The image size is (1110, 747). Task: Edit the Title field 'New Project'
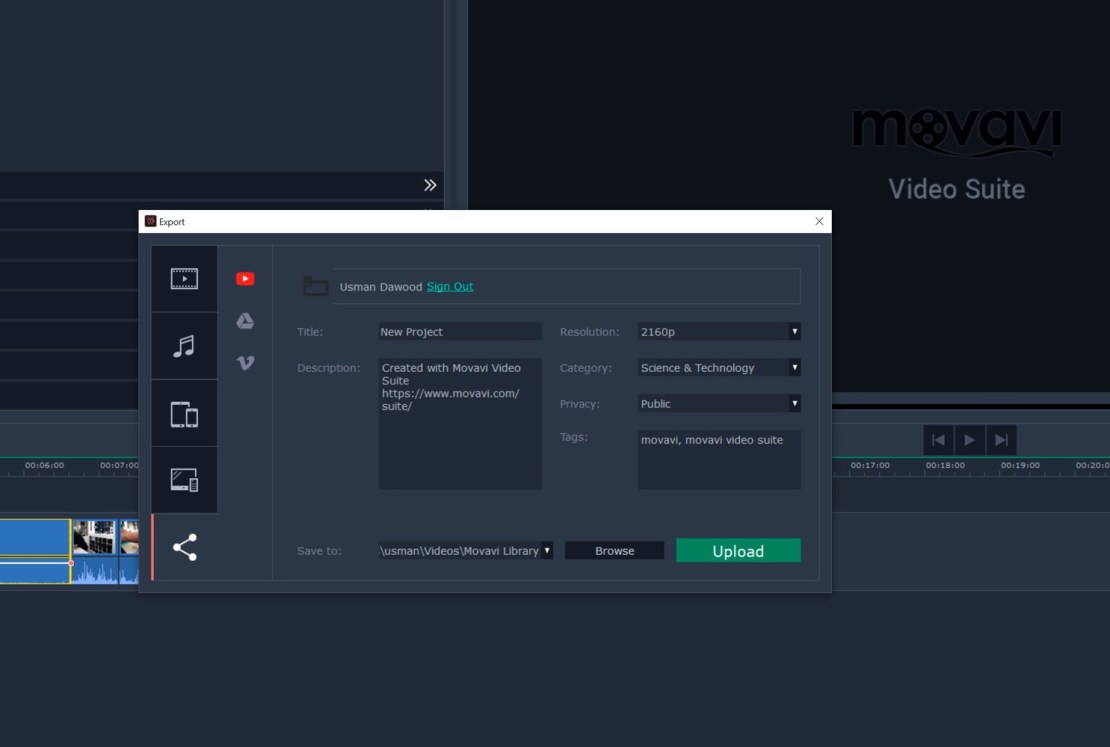tap(460, 331)
